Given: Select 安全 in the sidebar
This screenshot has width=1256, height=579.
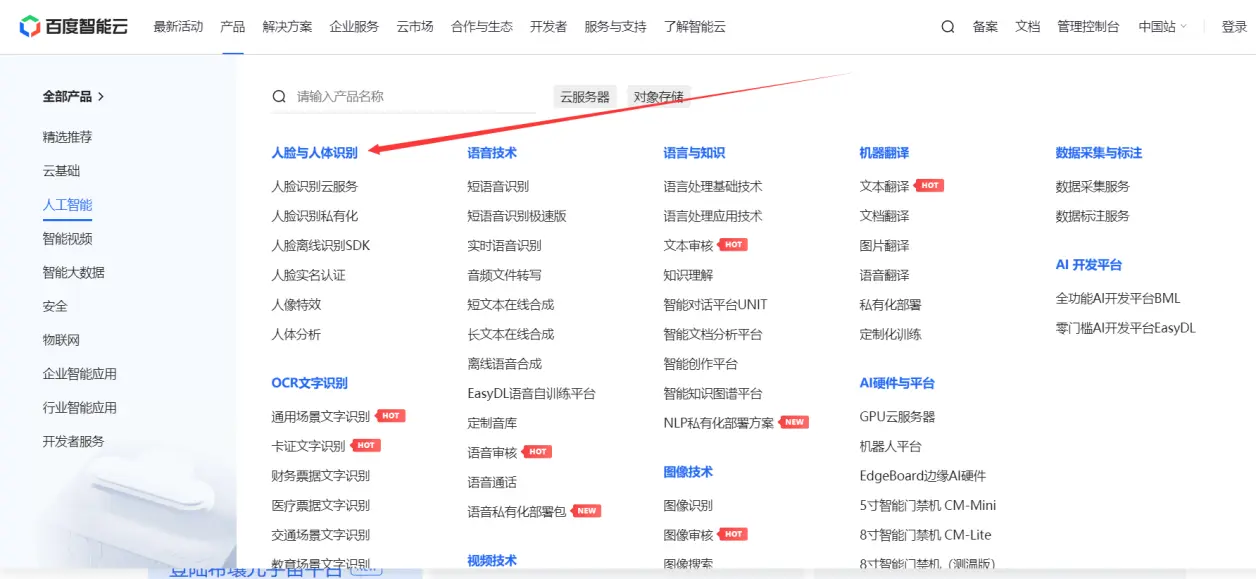Looking at the screenshot, I should [55, 306].
